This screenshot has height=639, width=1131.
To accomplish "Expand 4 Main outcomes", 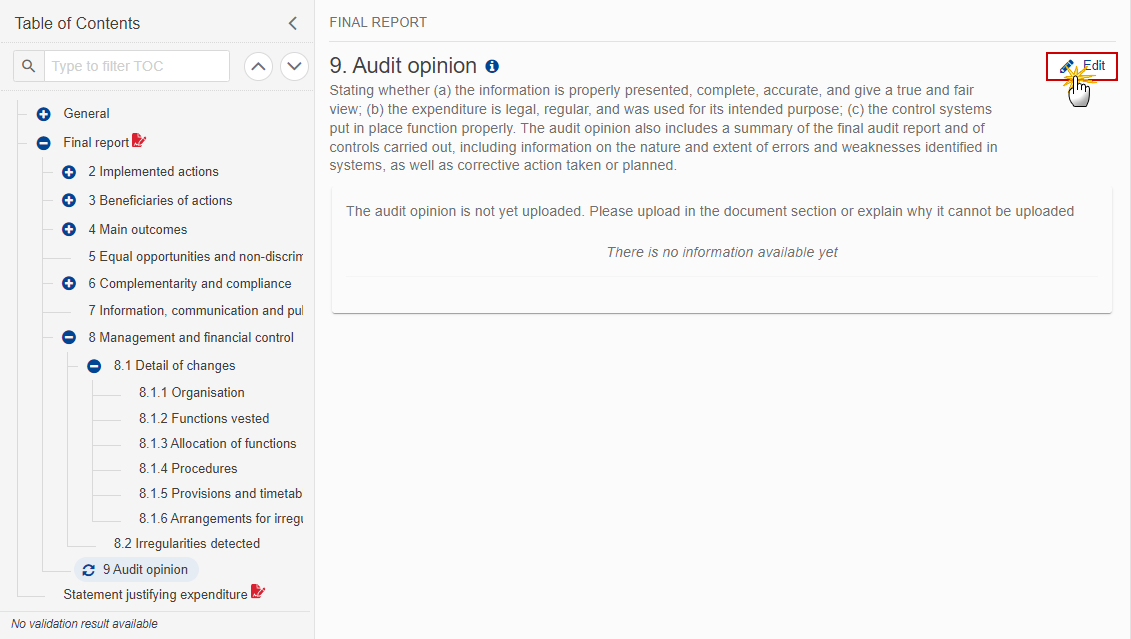I will pos(69,229).
